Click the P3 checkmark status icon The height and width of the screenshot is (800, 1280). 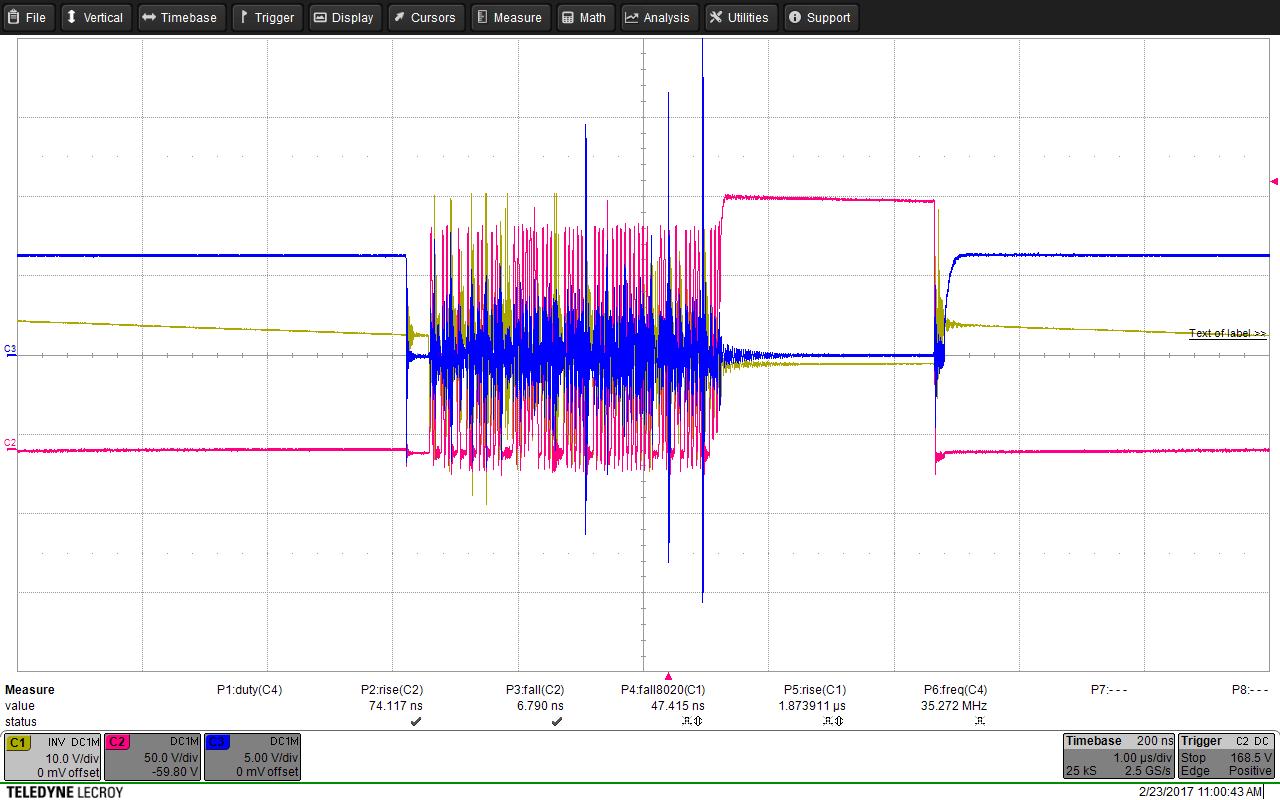click(557, 721)
